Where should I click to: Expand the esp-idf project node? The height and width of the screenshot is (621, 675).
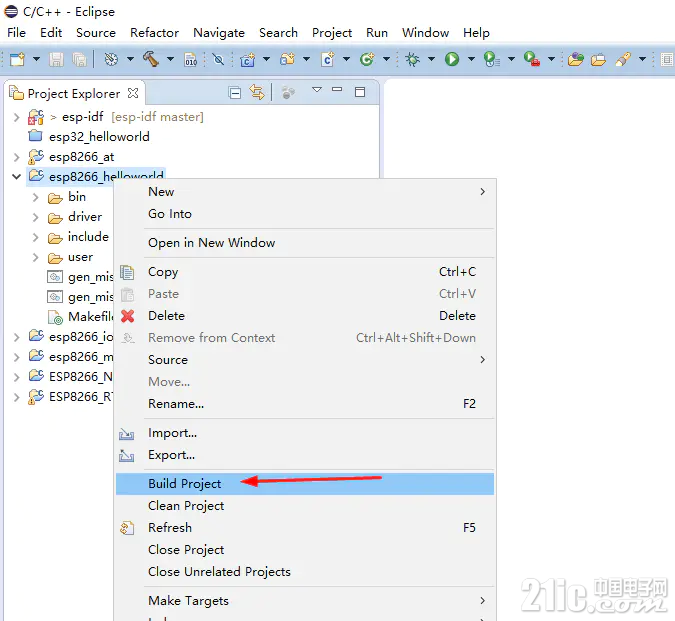pyautogui.click(x=16, y=117)
